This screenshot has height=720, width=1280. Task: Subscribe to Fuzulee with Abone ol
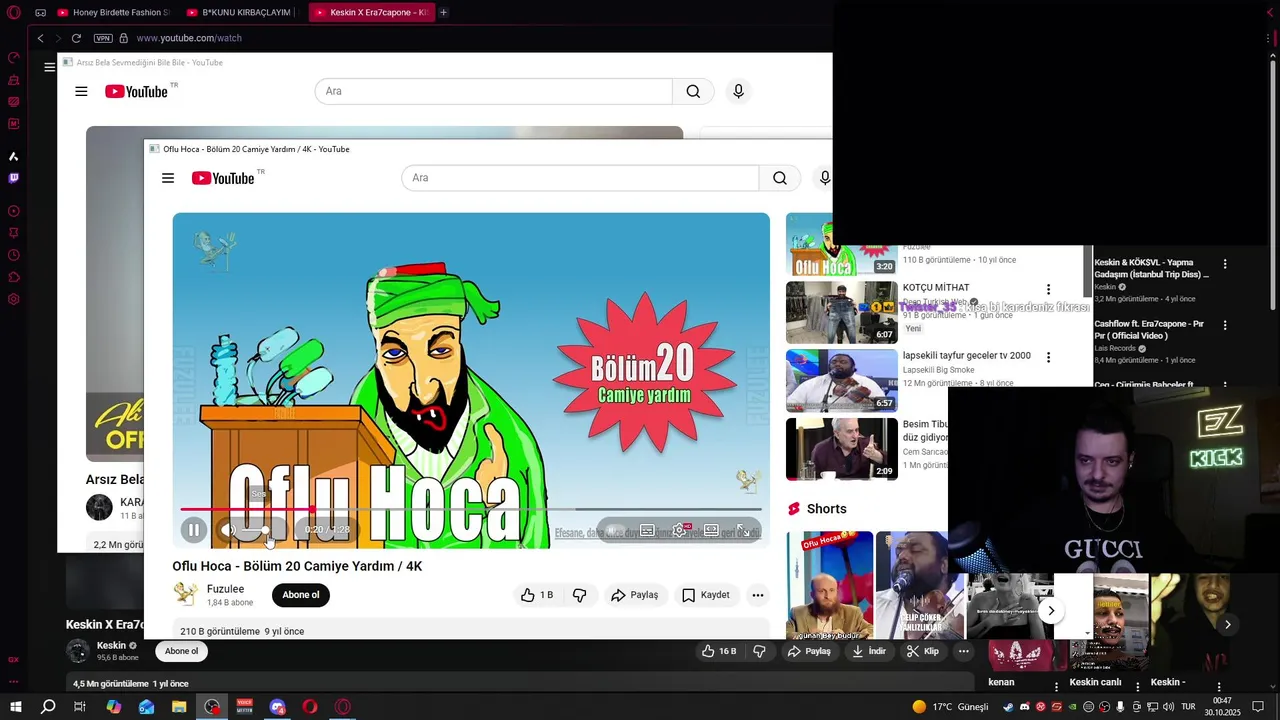coord(301,595)
